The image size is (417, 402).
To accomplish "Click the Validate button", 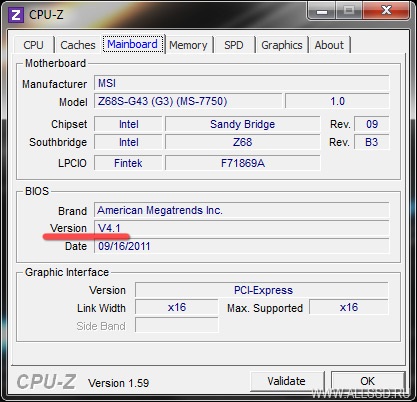I will 287,381.
